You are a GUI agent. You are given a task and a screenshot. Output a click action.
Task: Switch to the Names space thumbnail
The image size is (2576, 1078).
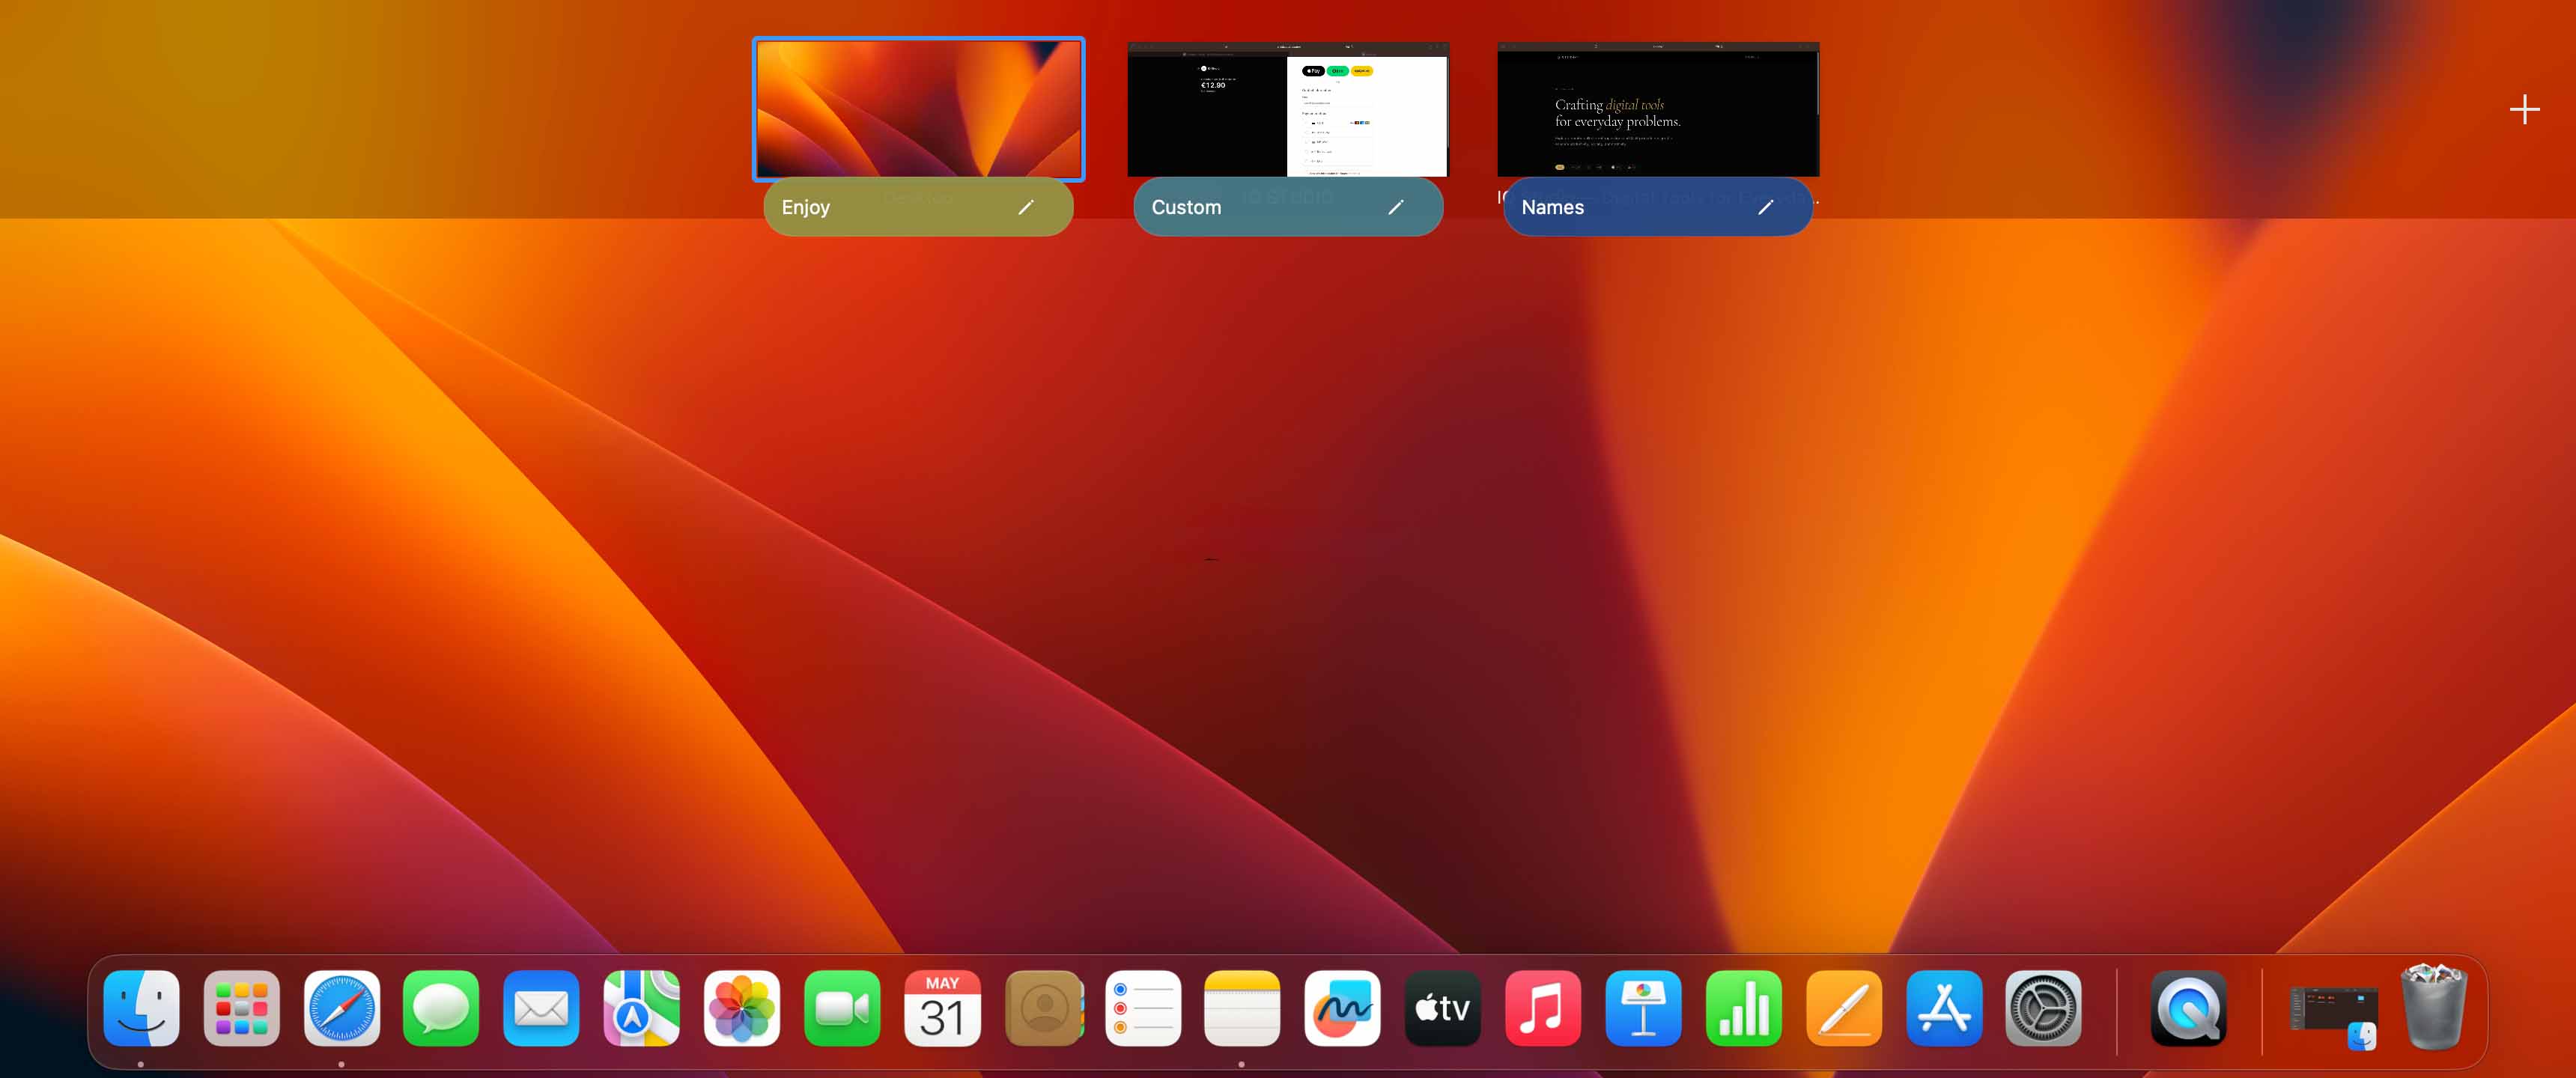point(1658,109)
